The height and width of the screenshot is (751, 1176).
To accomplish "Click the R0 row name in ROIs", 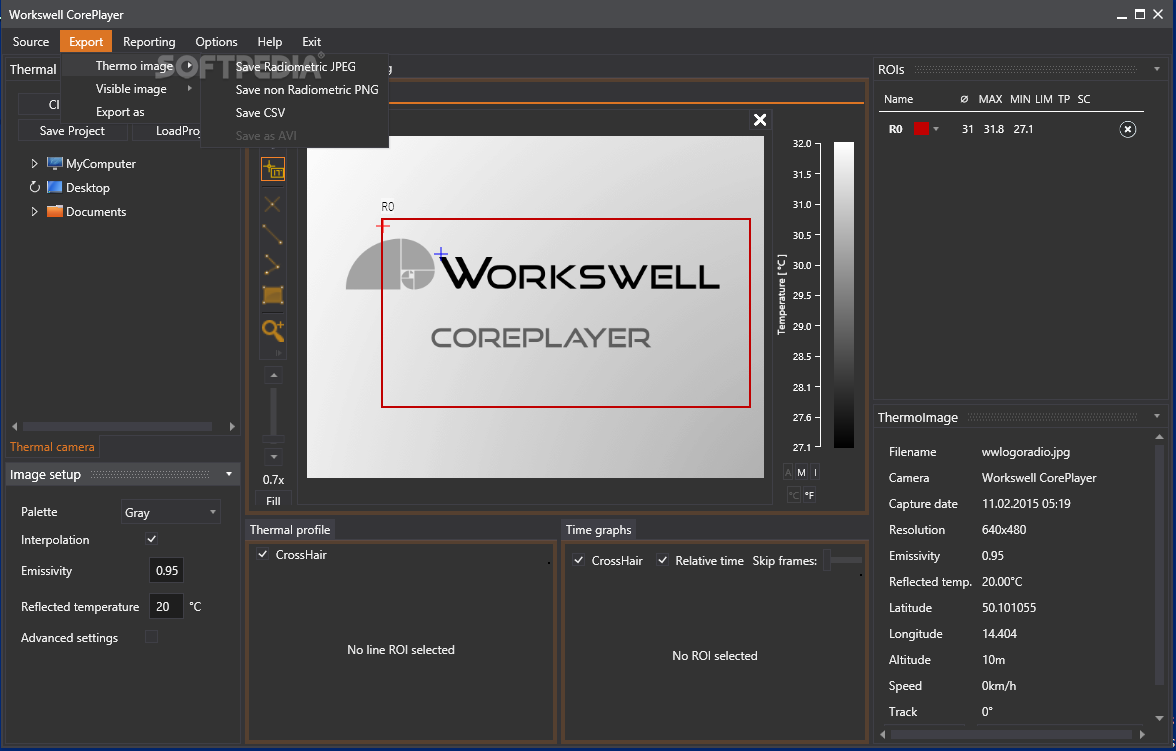I will pos(896,129).
